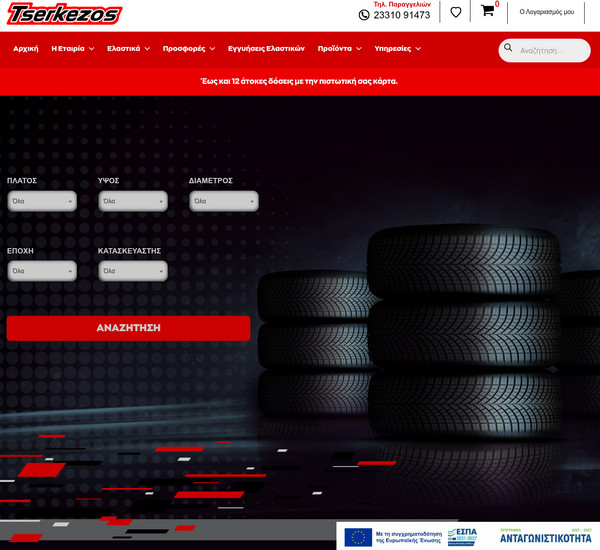
Task: Click the ΕΠΟΧΗ field label
Action: [20, 251]
